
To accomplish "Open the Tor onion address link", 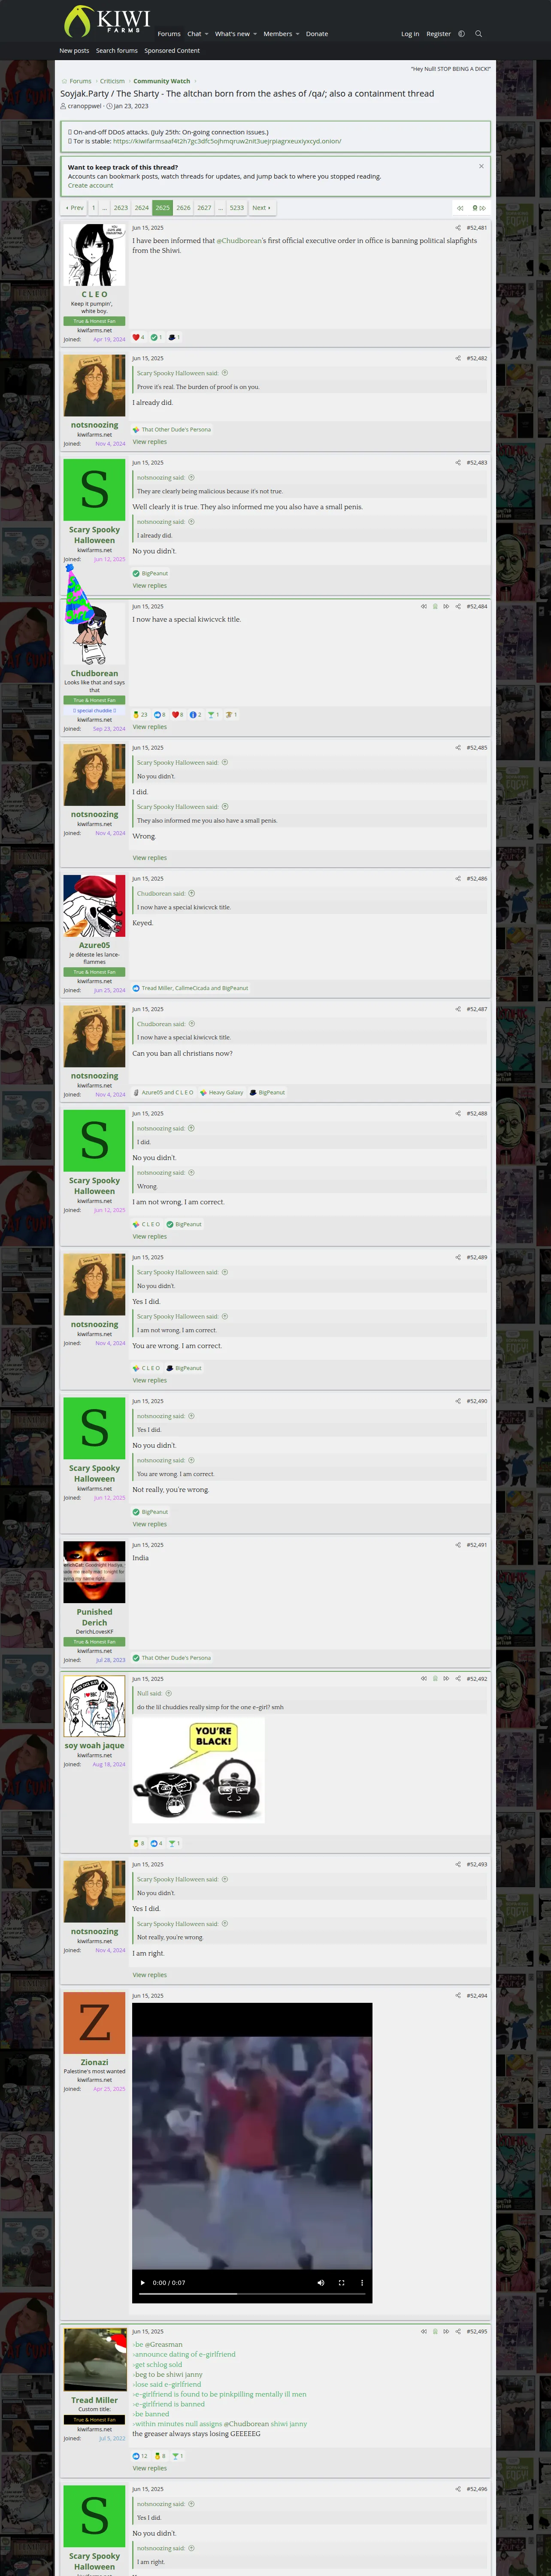I will click(227, 141).
